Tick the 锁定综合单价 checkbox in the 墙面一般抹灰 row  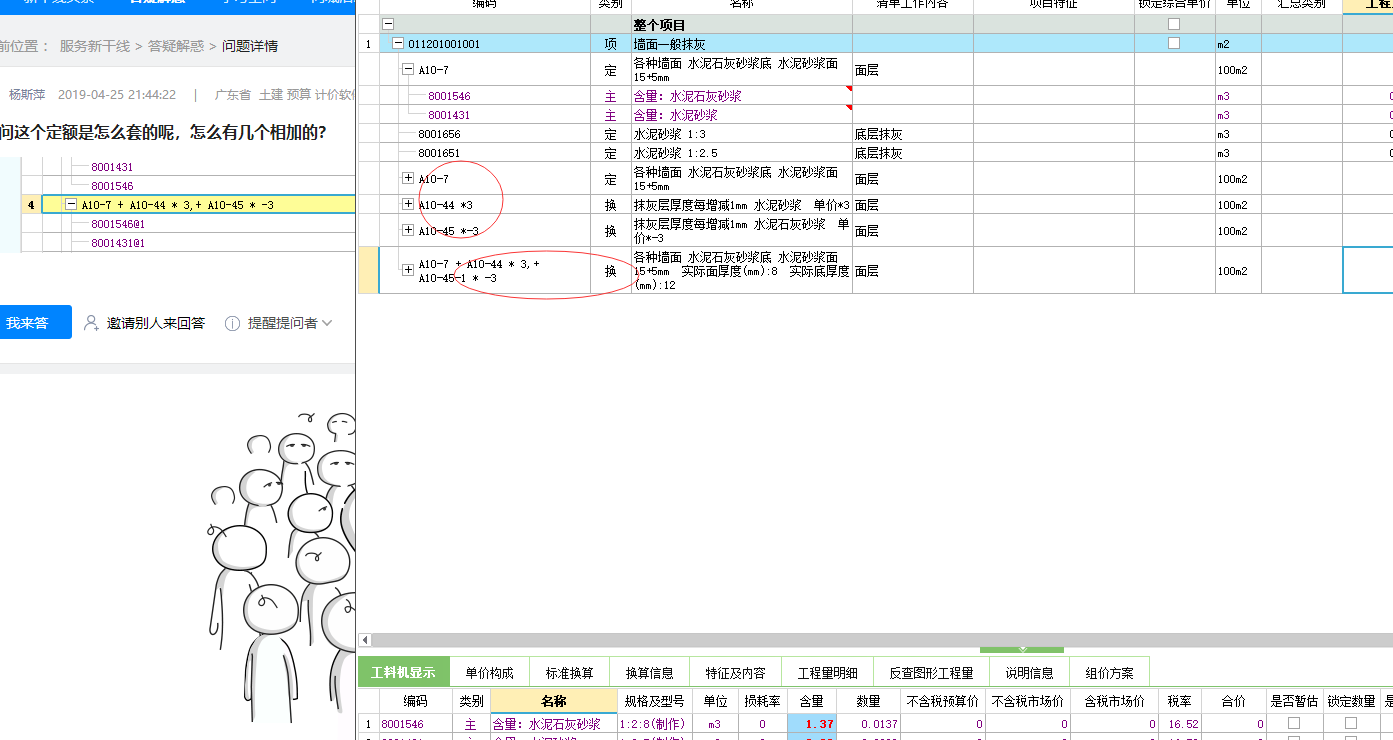point(1174,43)
